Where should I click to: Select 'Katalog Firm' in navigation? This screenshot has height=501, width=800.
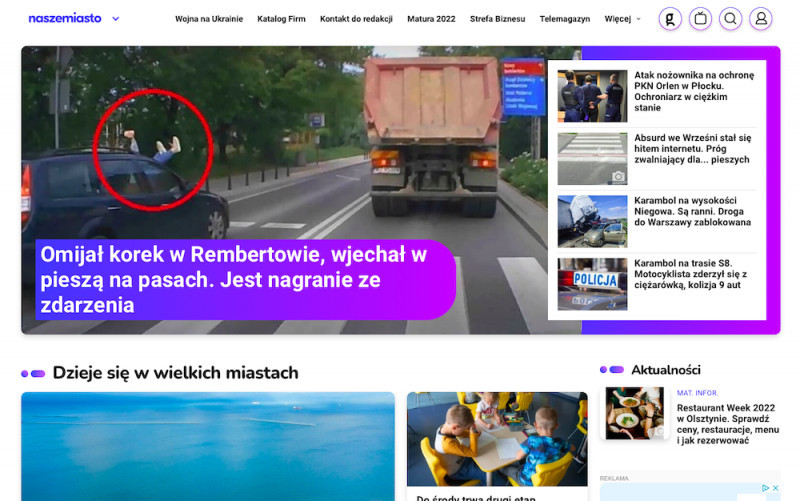click(x=281, y=19)
